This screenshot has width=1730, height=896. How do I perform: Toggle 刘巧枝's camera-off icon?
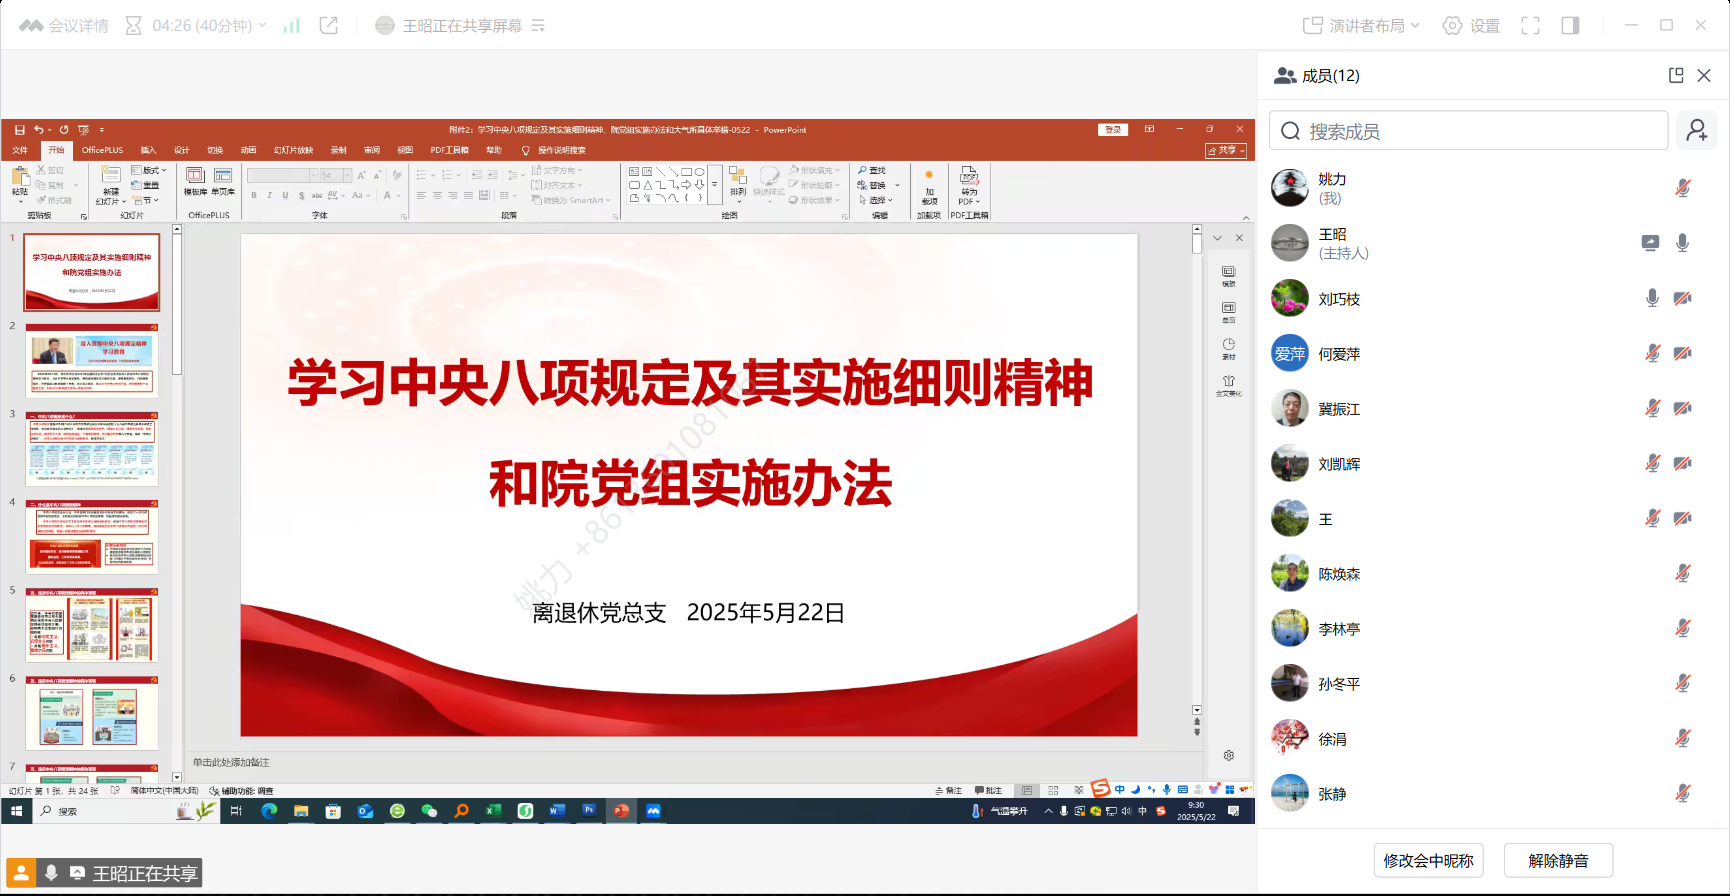click(x=1683, y=298)
